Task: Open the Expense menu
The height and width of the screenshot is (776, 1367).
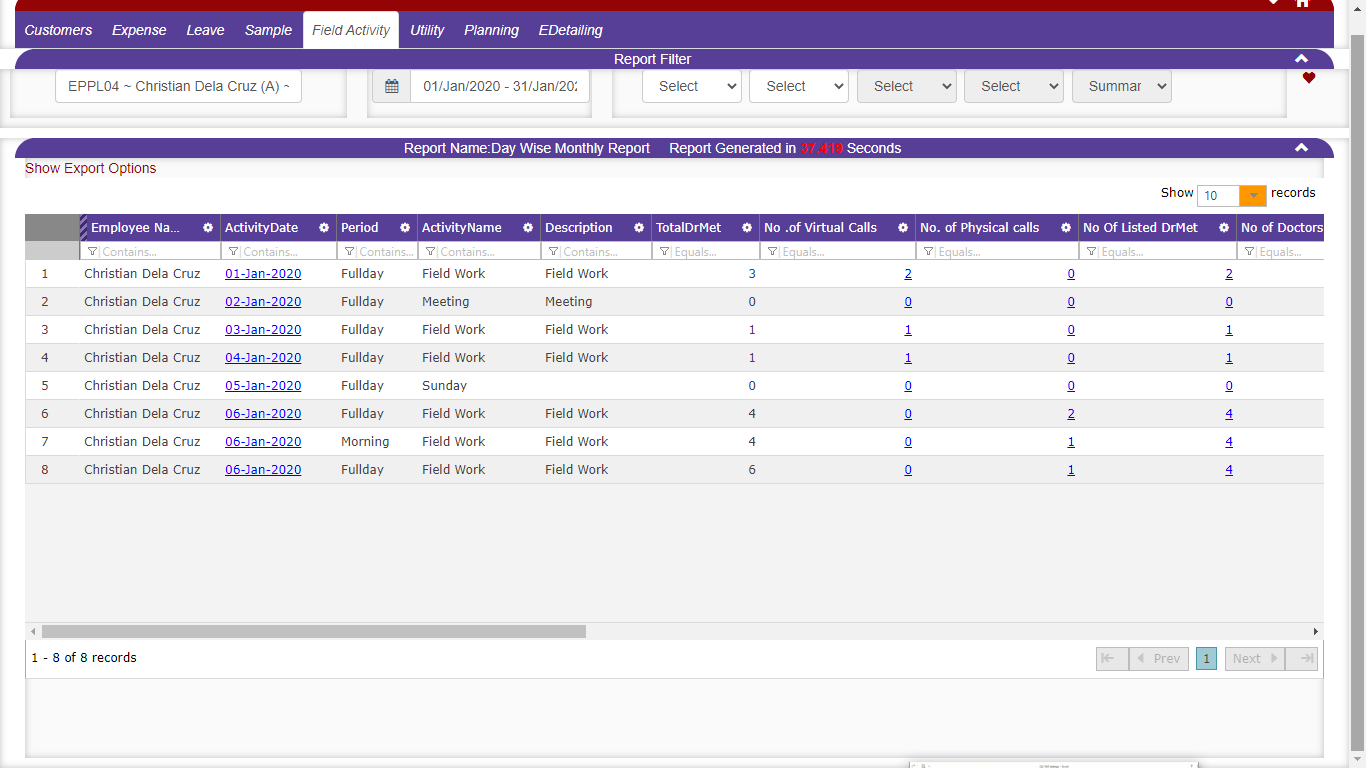Action: click(x=139, y=30)
